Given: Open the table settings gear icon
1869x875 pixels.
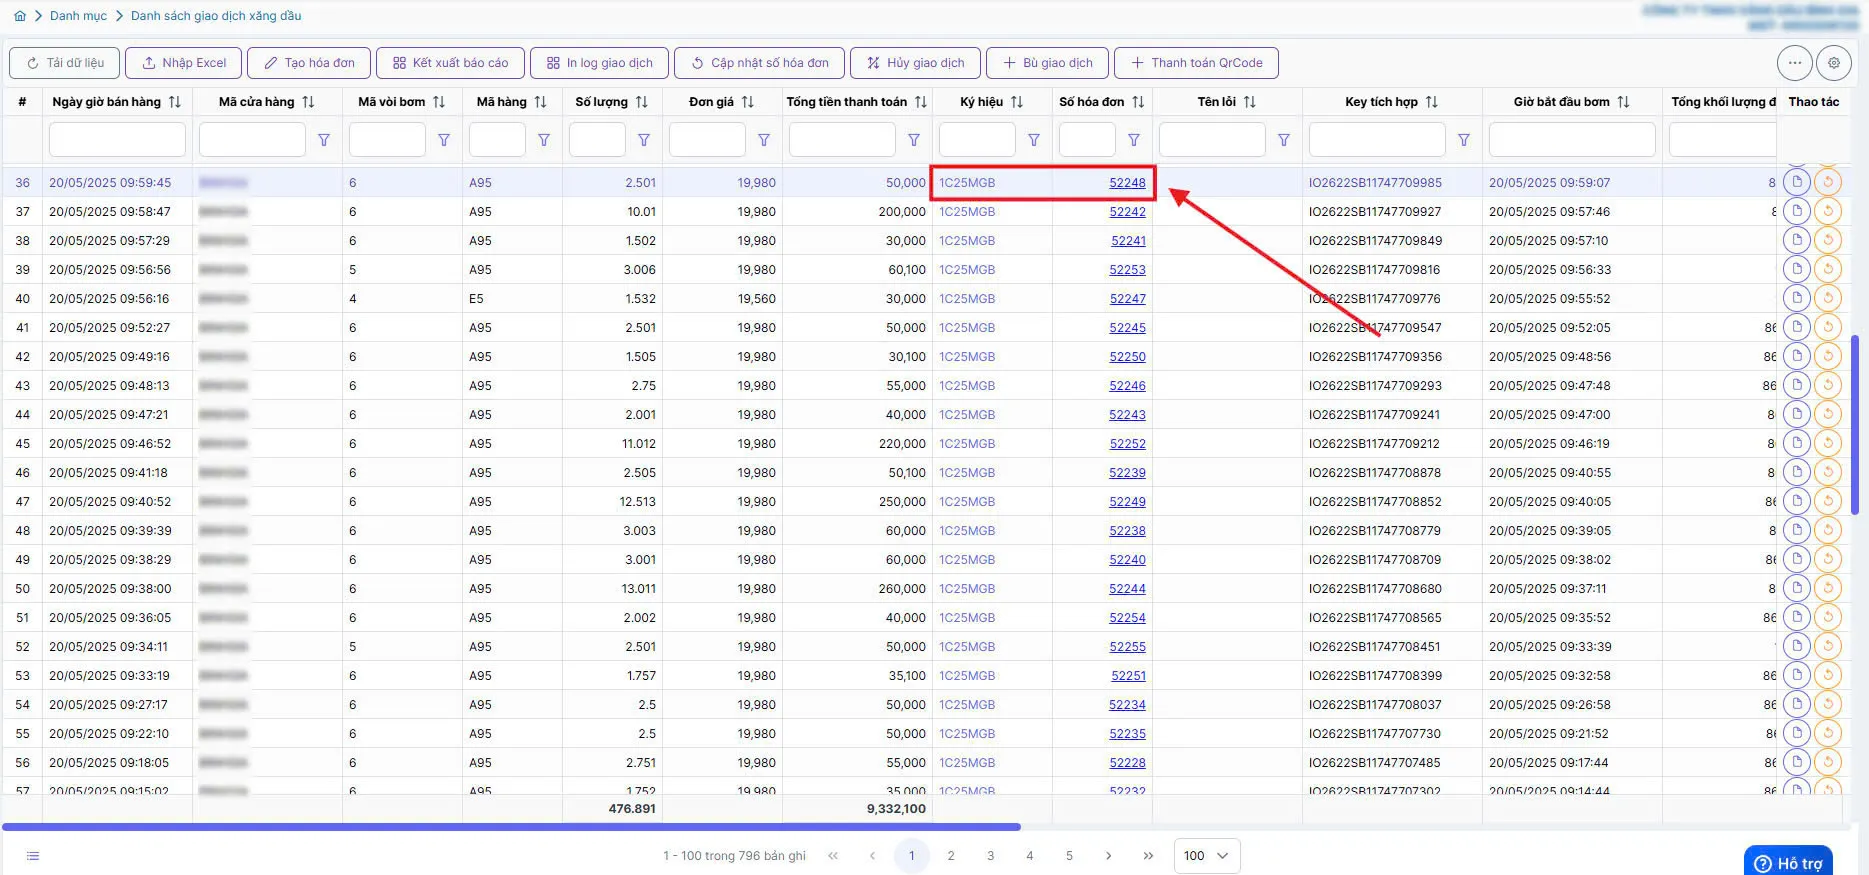Looking at the screenshot, I should 1834,63.
